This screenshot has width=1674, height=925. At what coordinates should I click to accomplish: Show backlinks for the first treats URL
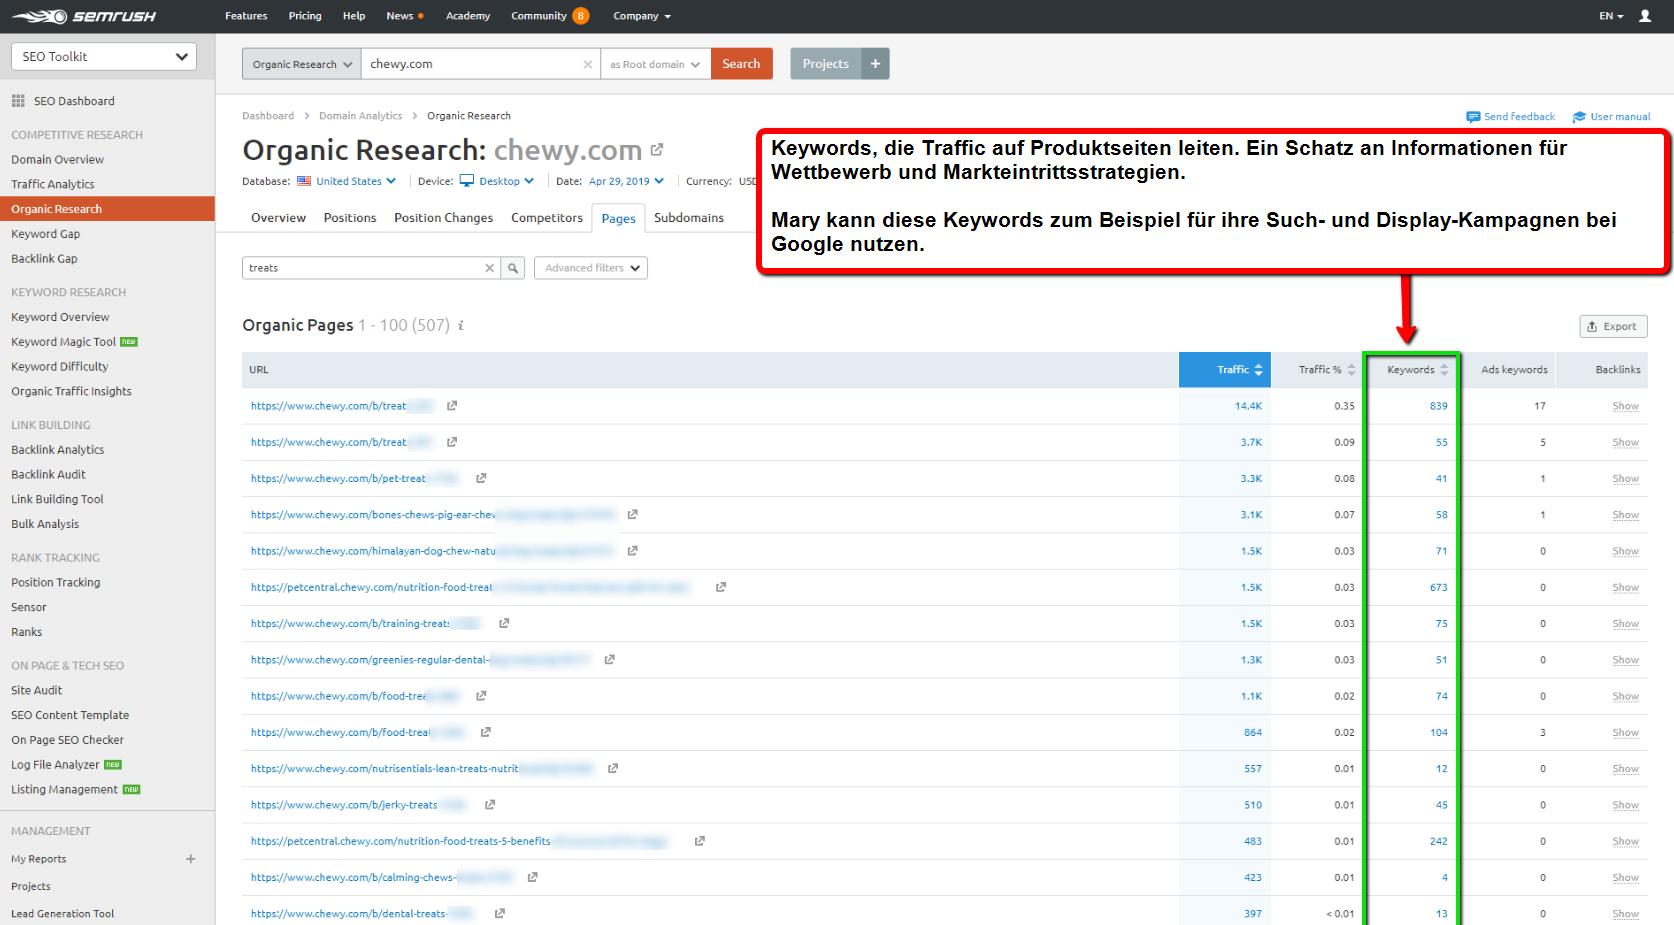pyautogui.click(x=1625, y=406)
